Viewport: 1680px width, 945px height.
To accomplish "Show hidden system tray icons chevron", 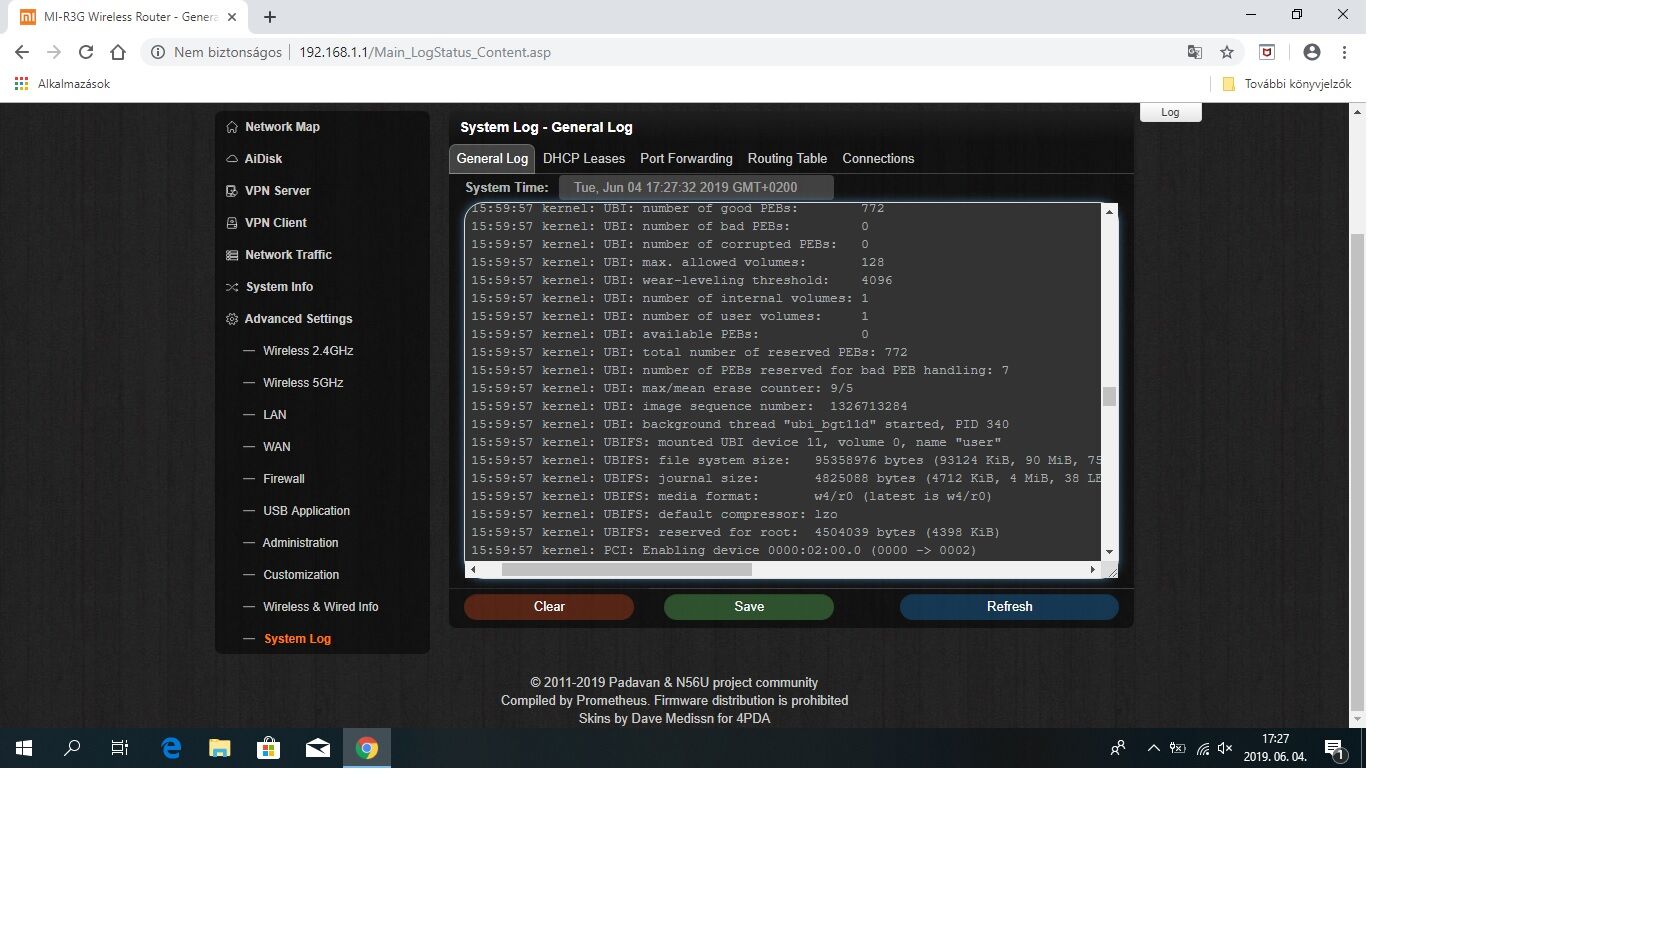I will [x=1153, y=748].
